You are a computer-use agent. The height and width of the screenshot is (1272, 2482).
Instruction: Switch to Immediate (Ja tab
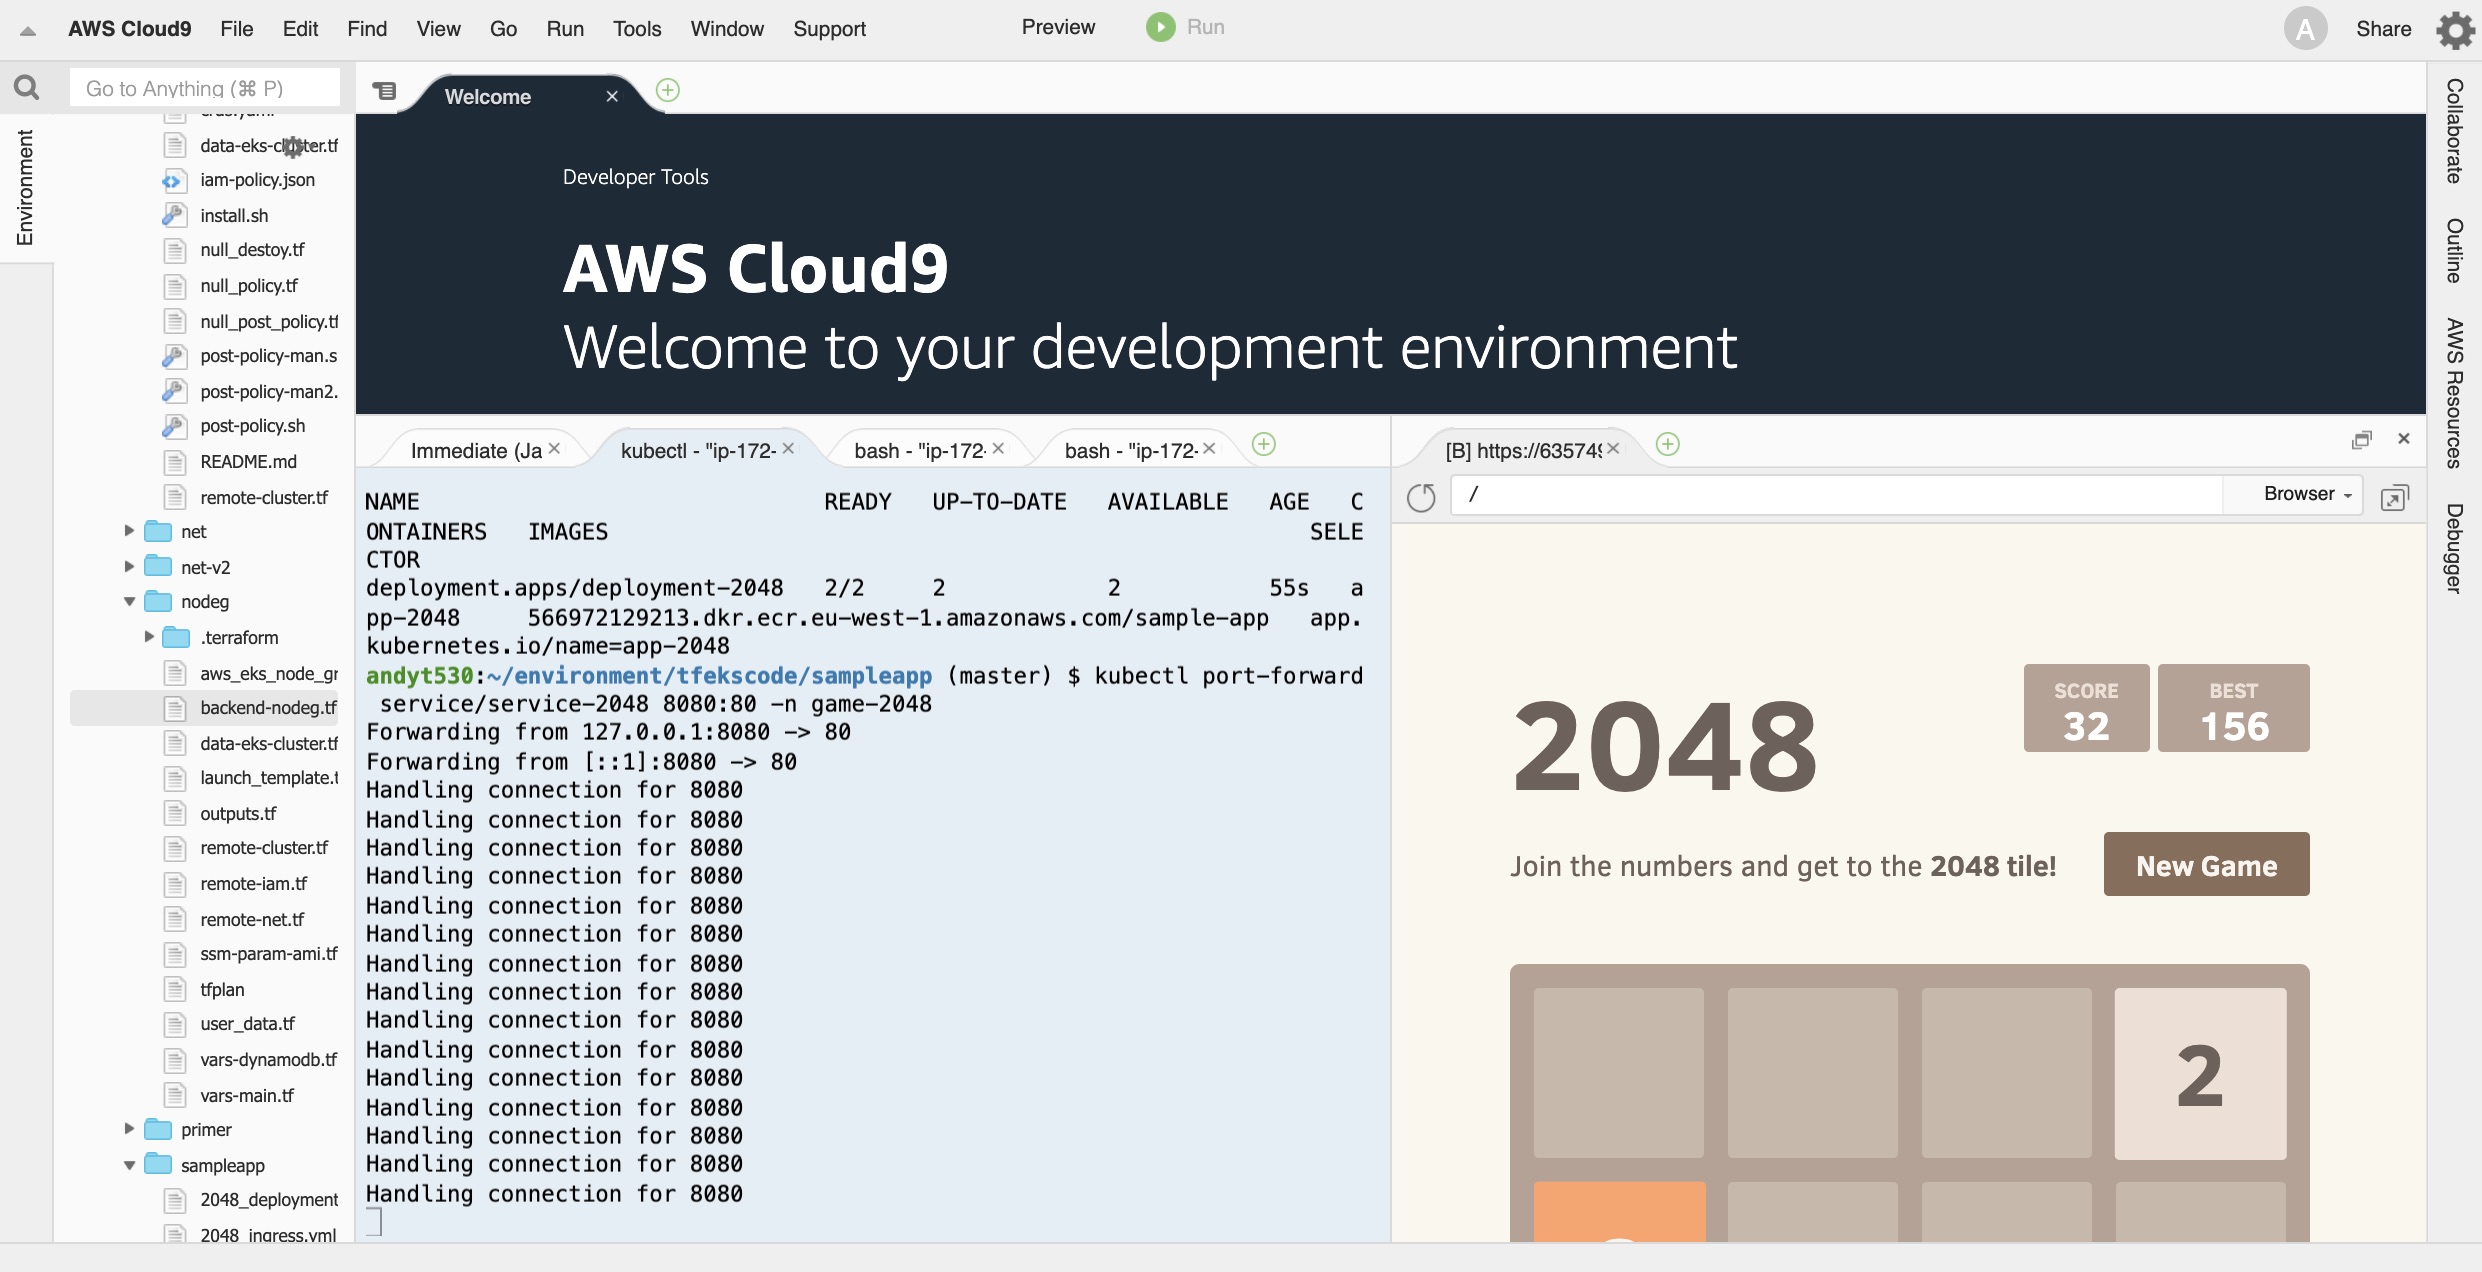point(476,450)
